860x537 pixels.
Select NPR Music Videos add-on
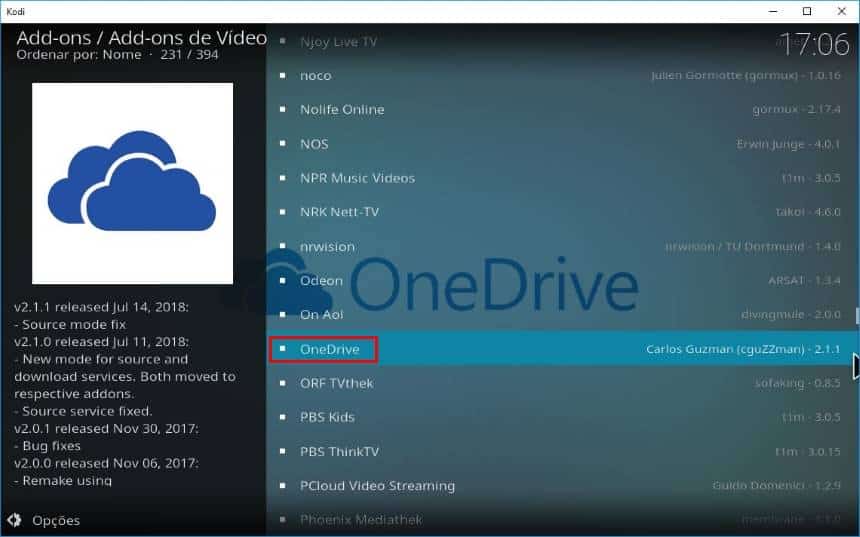pos(563,178)
